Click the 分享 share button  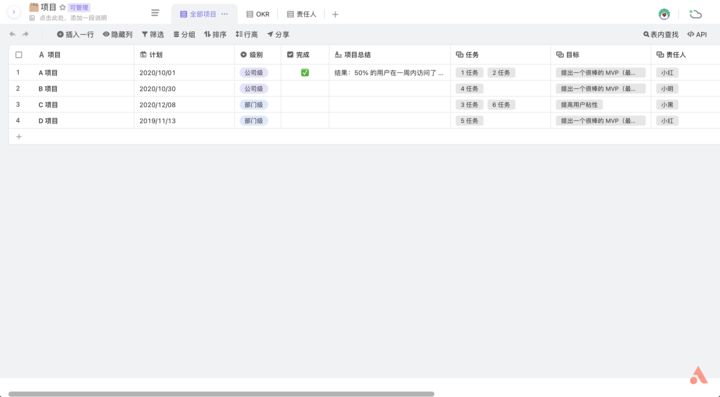(x=278, y=34)
